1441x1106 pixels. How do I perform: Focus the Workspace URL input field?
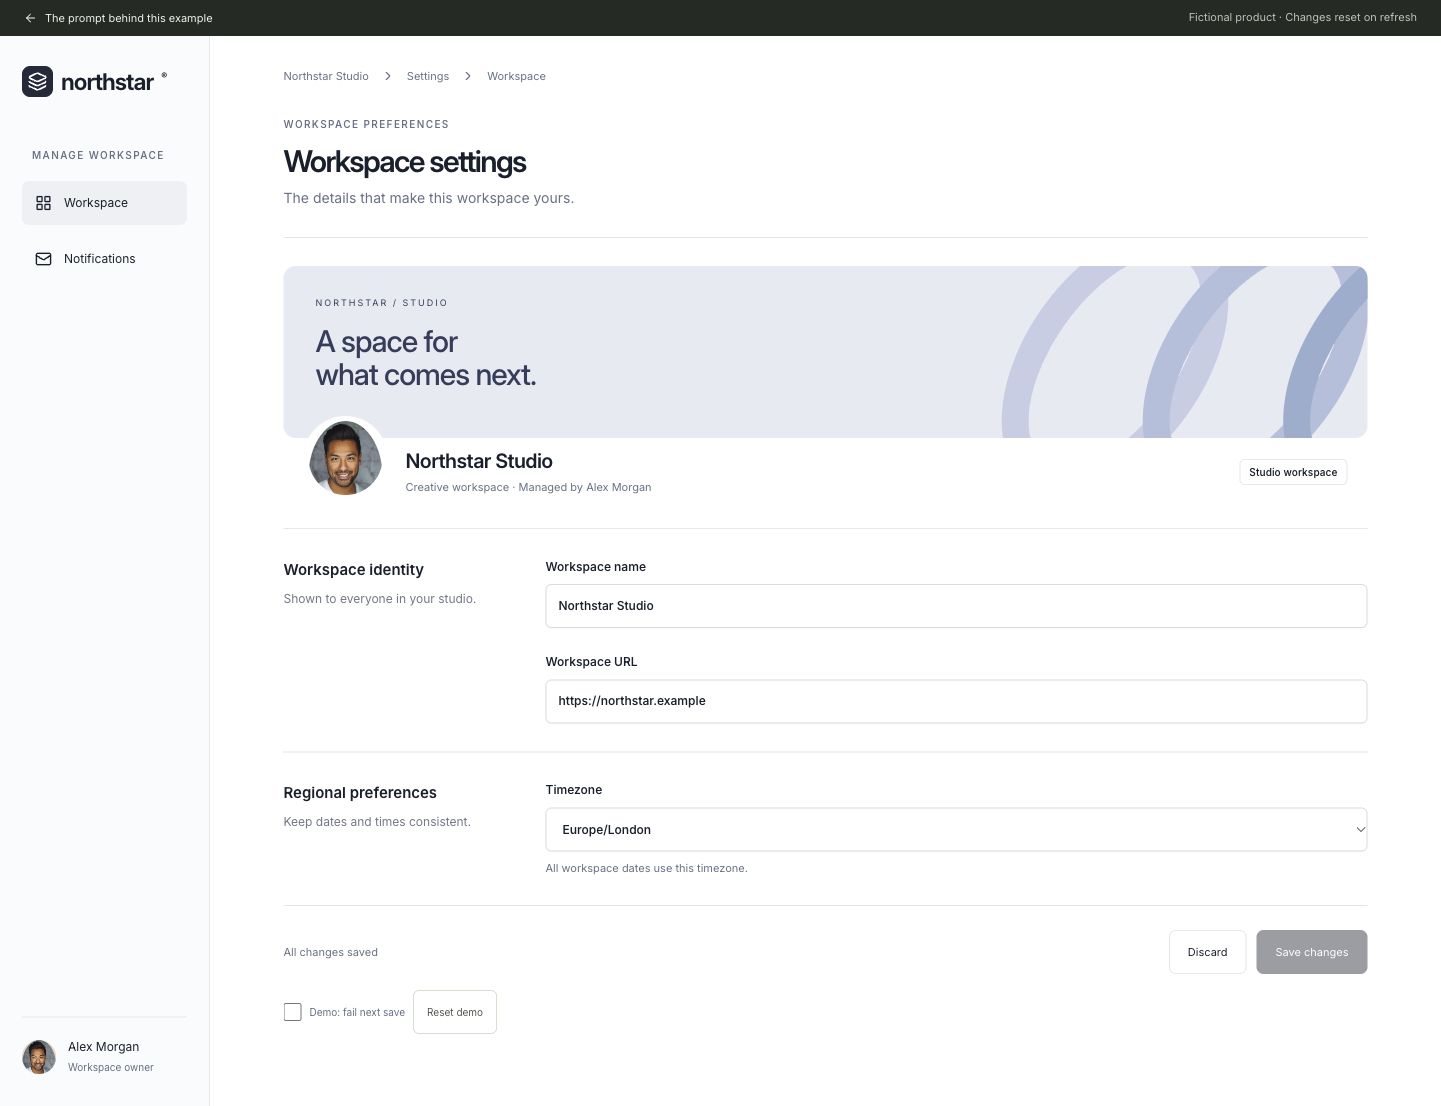coord(956,701)
